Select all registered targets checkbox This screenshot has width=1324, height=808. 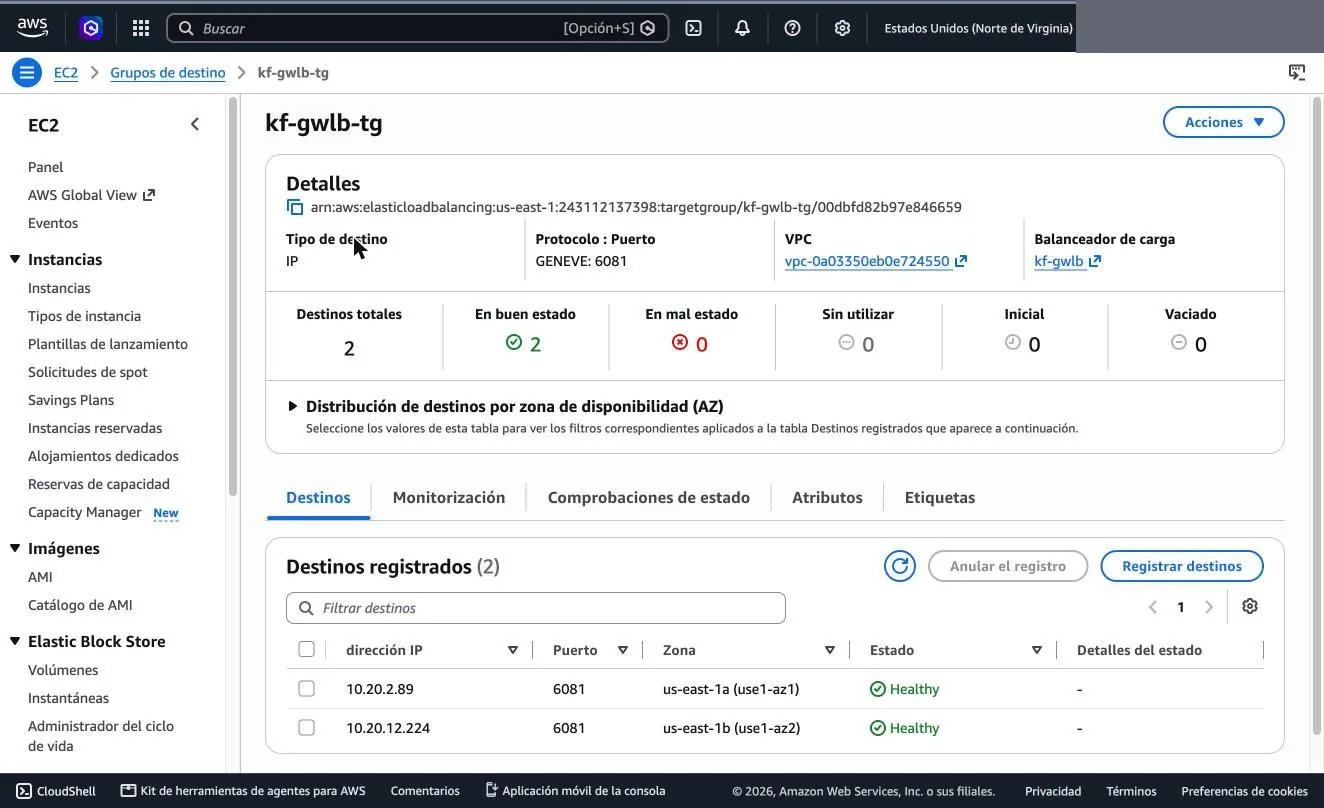[306, 650]
